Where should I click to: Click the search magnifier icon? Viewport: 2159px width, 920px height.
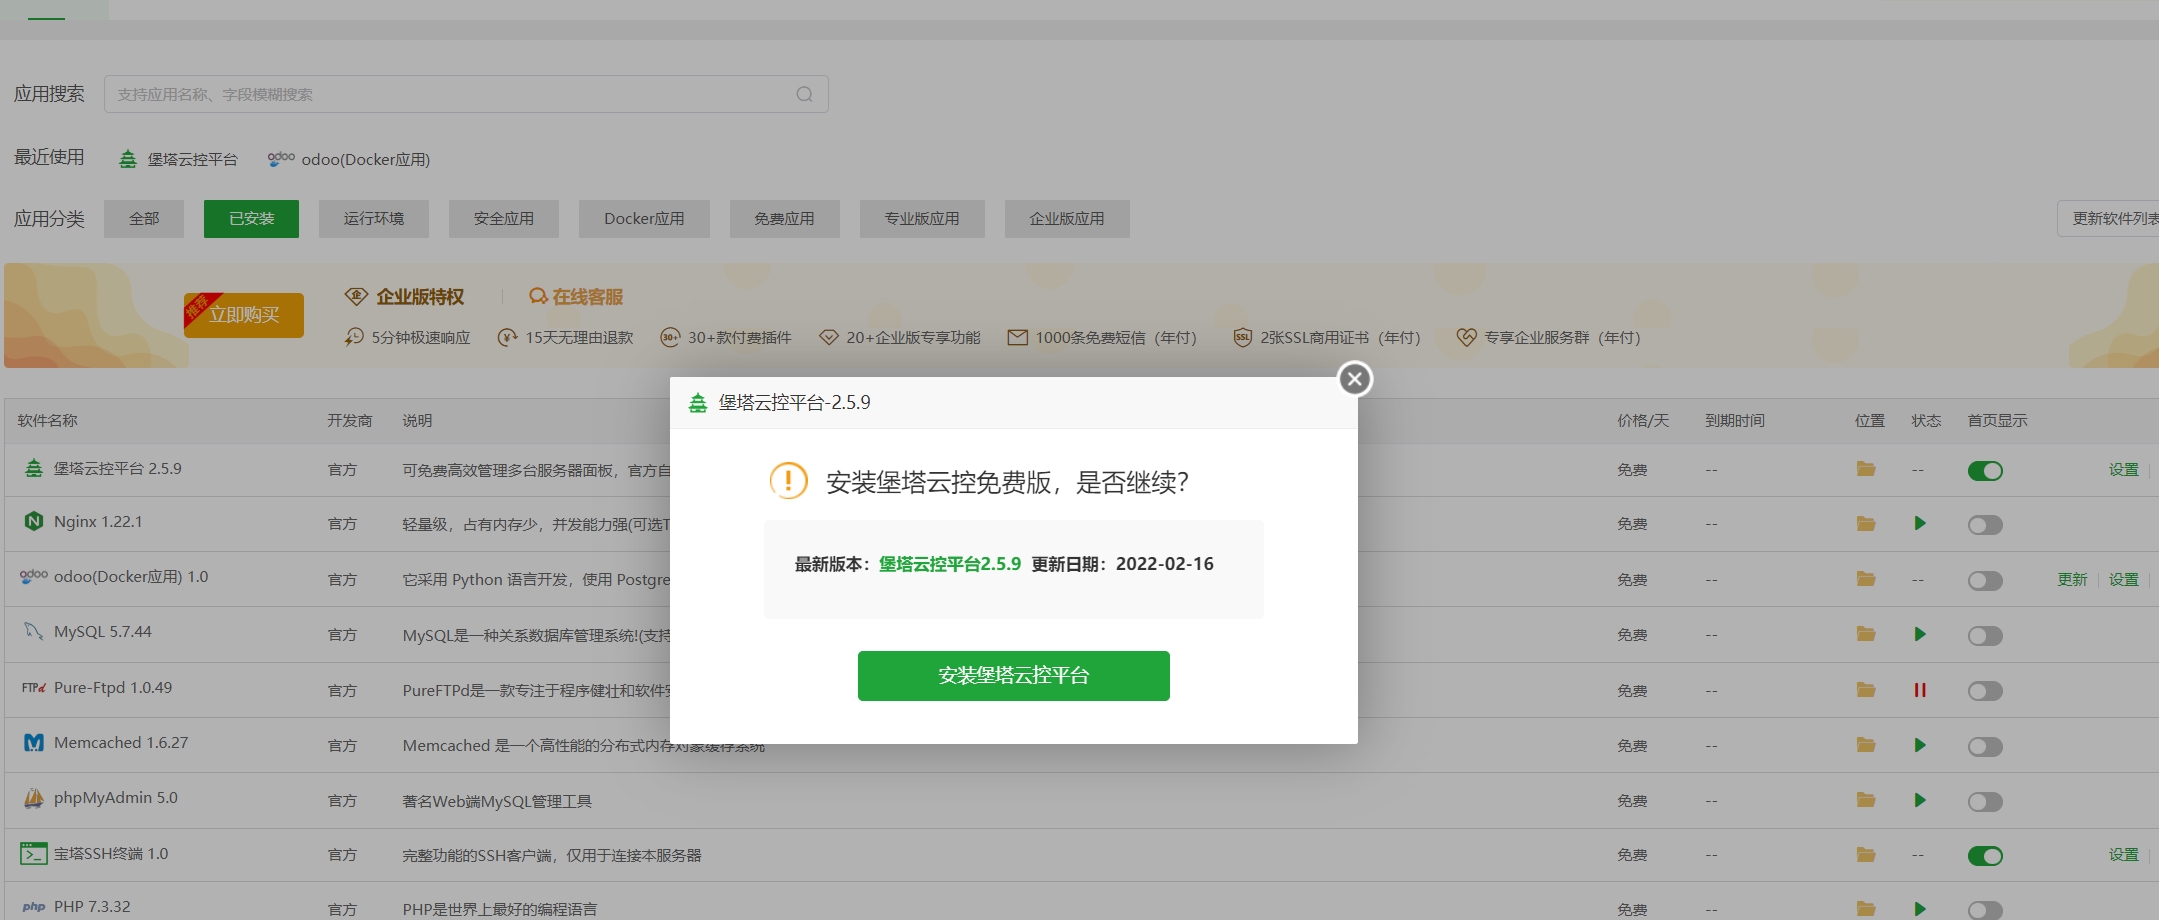pyautogui.click(x=804, y=94)
